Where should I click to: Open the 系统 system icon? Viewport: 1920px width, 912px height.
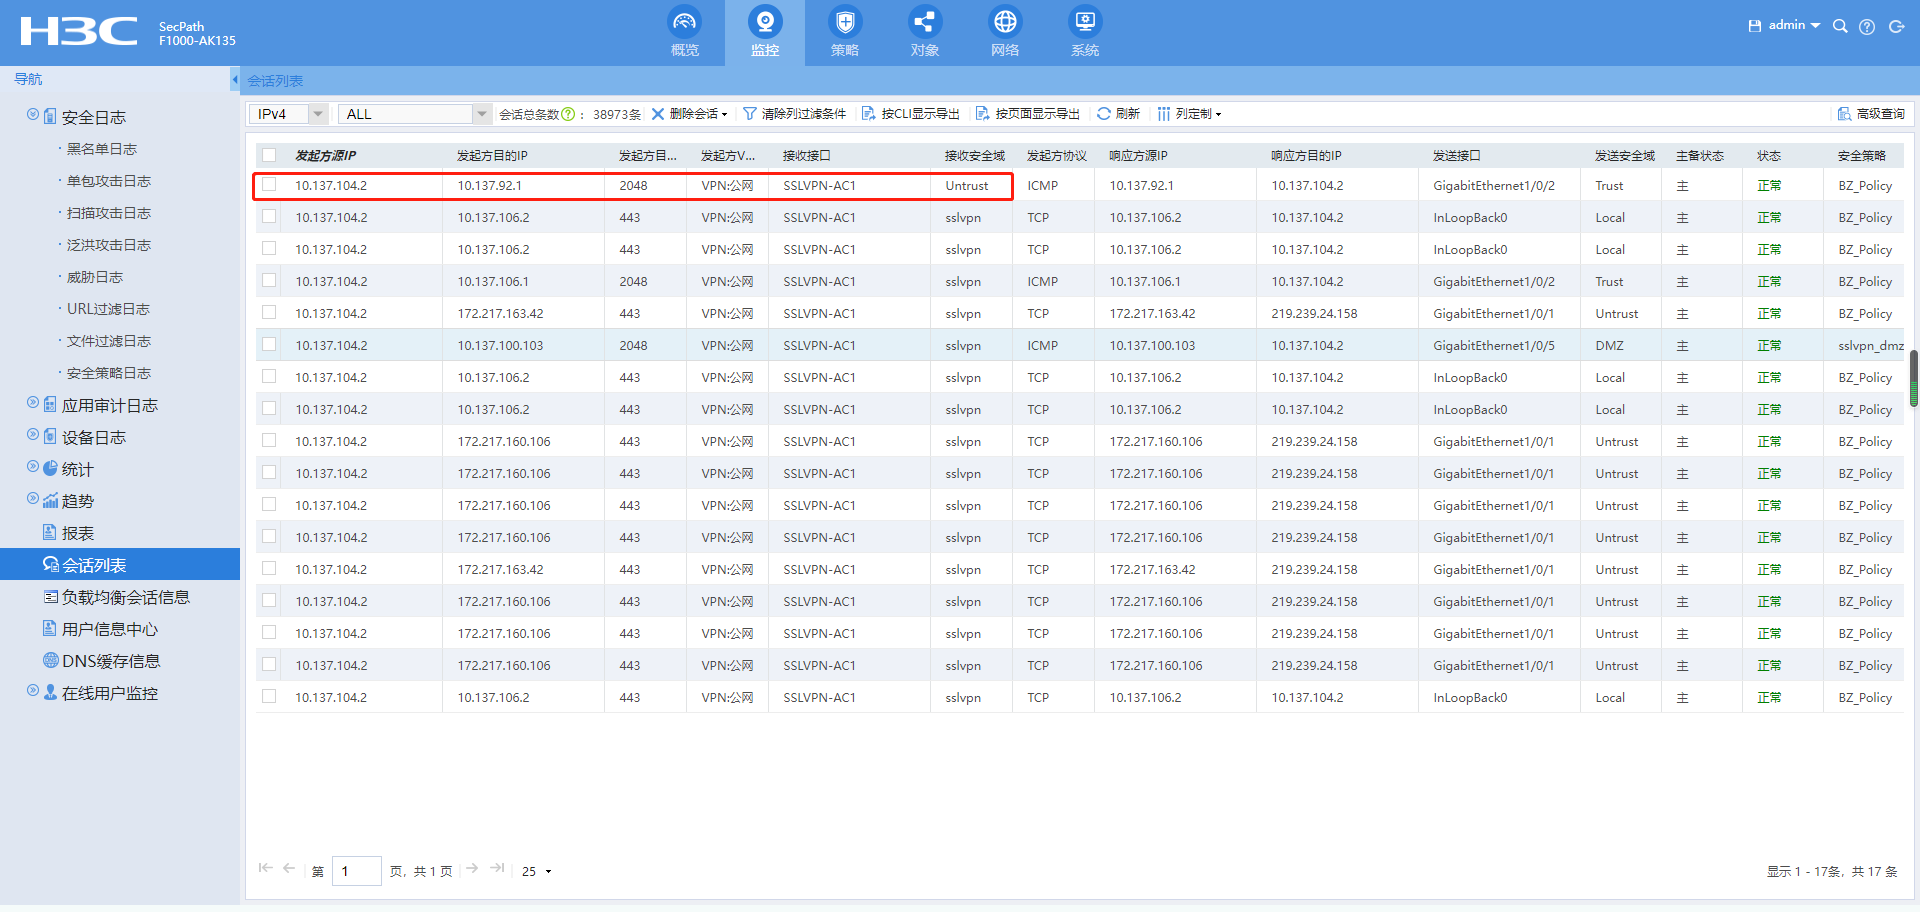tap(1084, 23)
